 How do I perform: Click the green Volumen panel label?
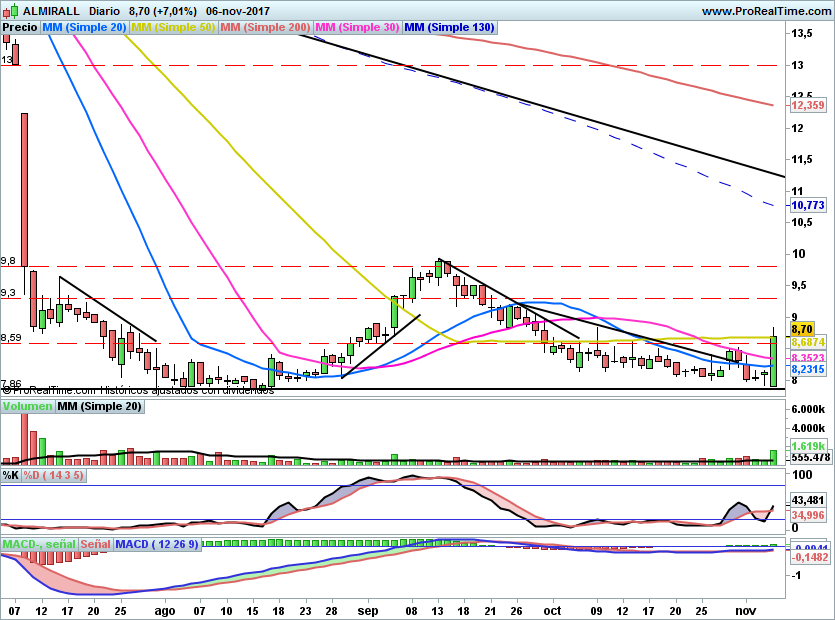coord(27,407)
